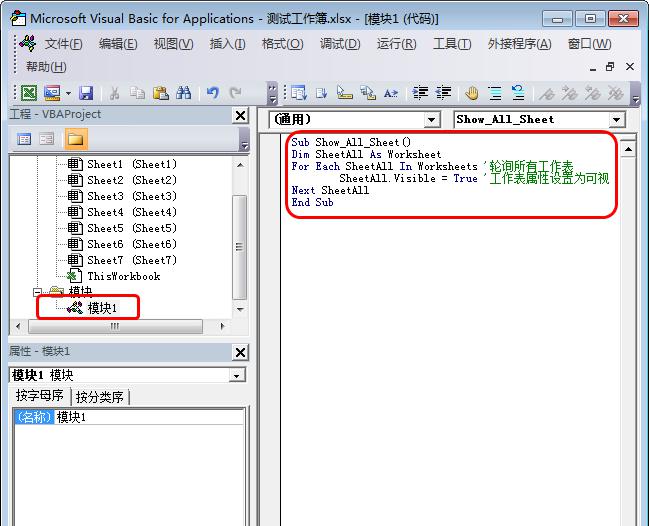Viewport: 649px width, 526px height.
Task: Indent the selected code lines
Action: tap(421, 93)
